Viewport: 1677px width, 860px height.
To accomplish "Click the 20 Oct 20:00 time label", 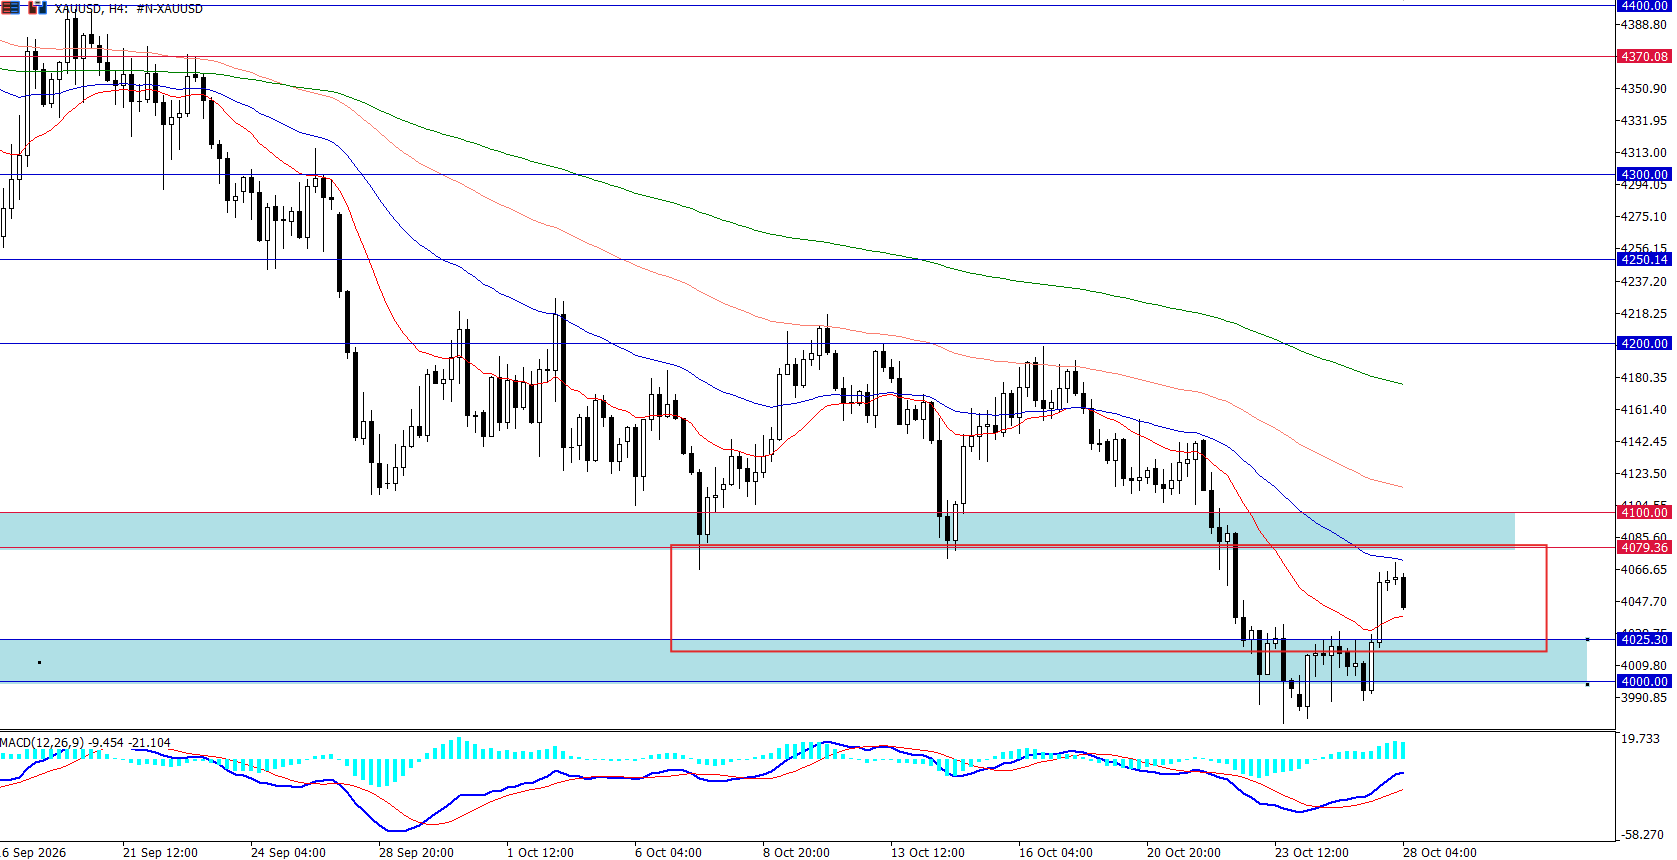I will pos(1184,853).
